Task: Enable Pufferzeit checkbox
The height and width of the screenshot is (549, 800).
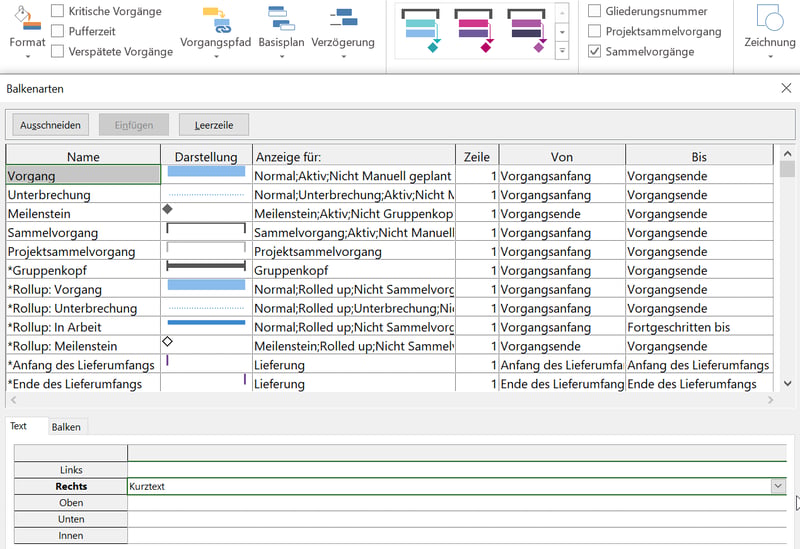Action: [x=58, y=31]
